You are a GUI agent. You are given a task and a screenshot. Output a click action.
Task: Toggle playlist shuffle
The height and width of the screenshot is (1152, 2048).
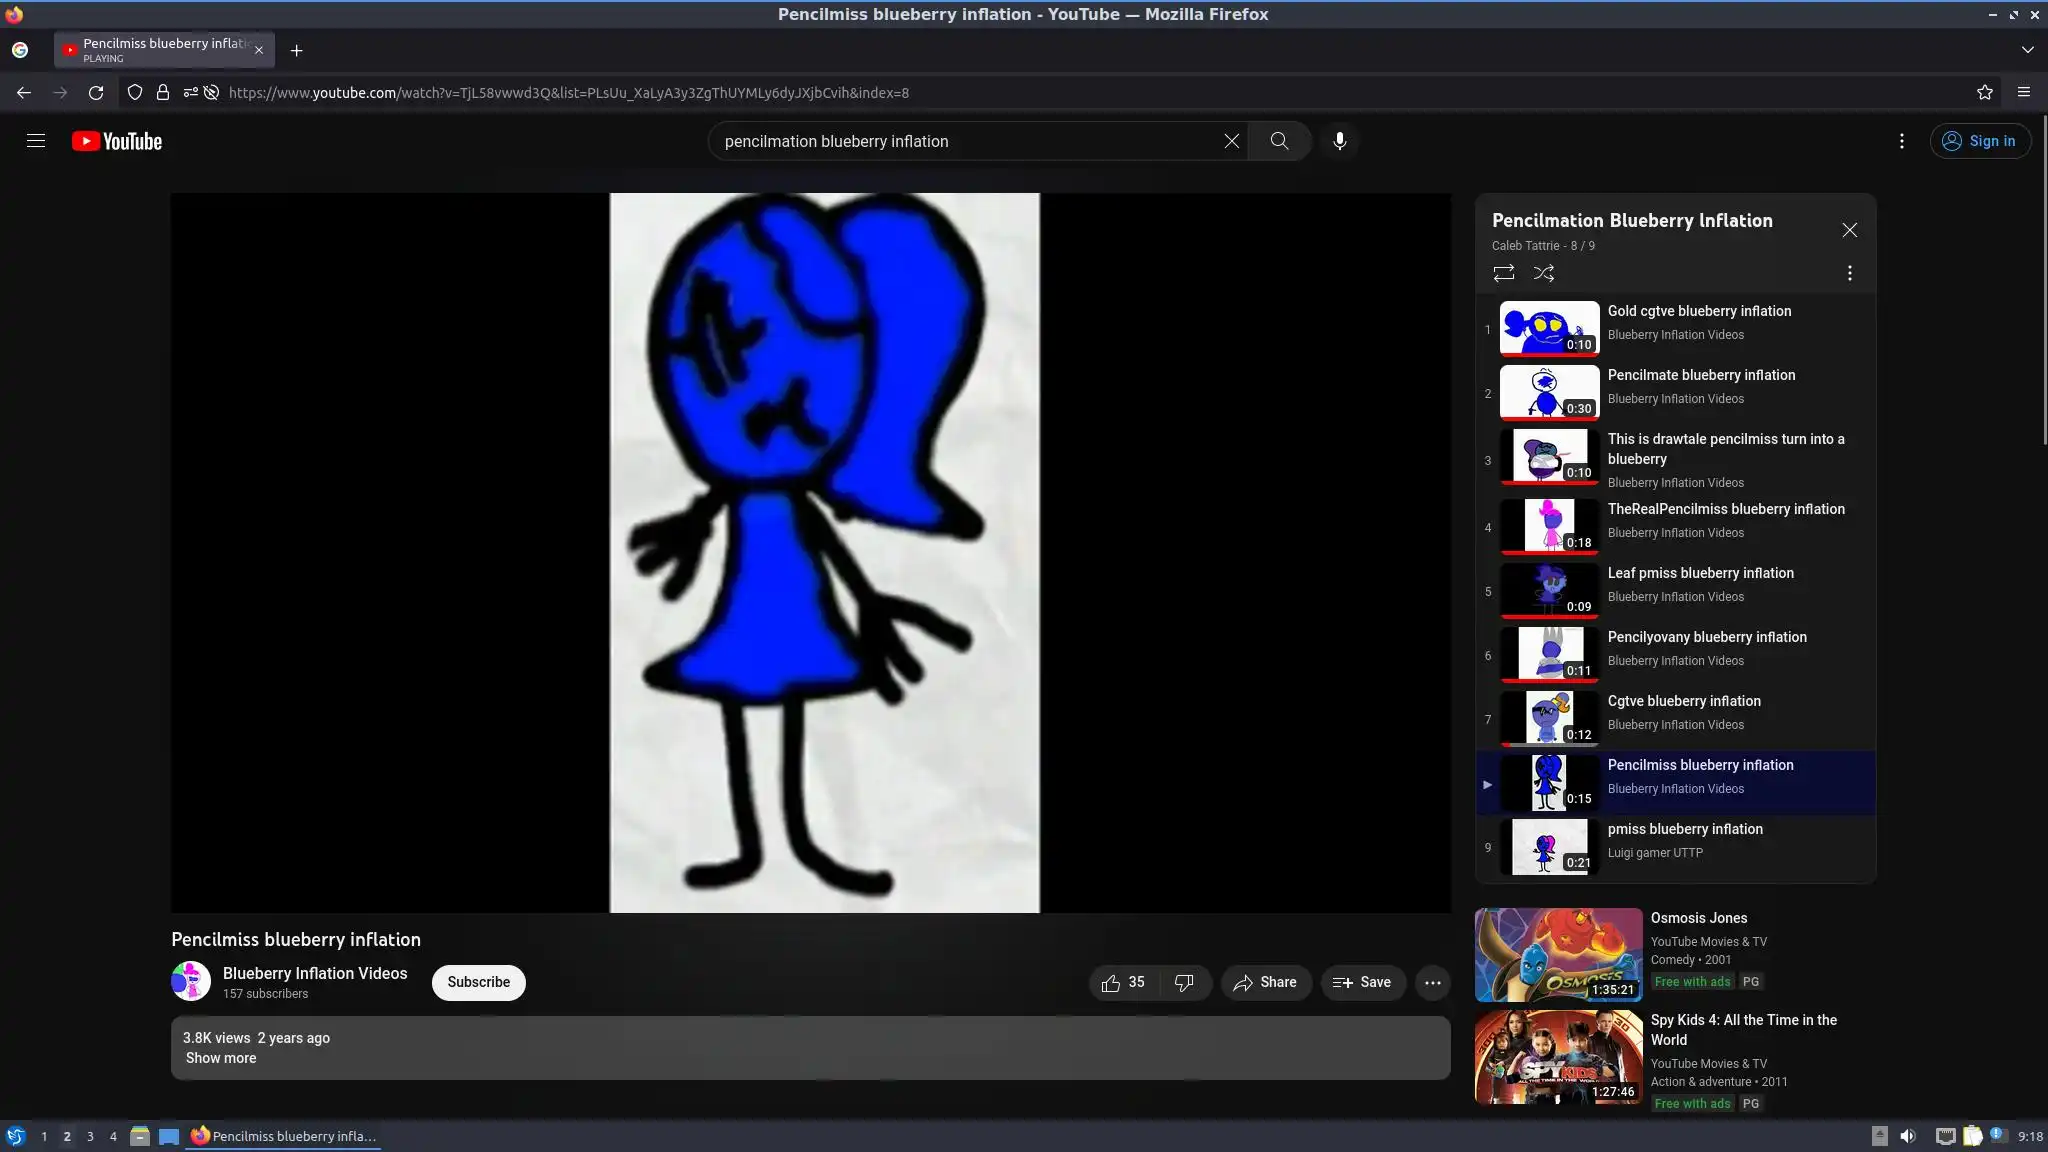(1543, 273)
